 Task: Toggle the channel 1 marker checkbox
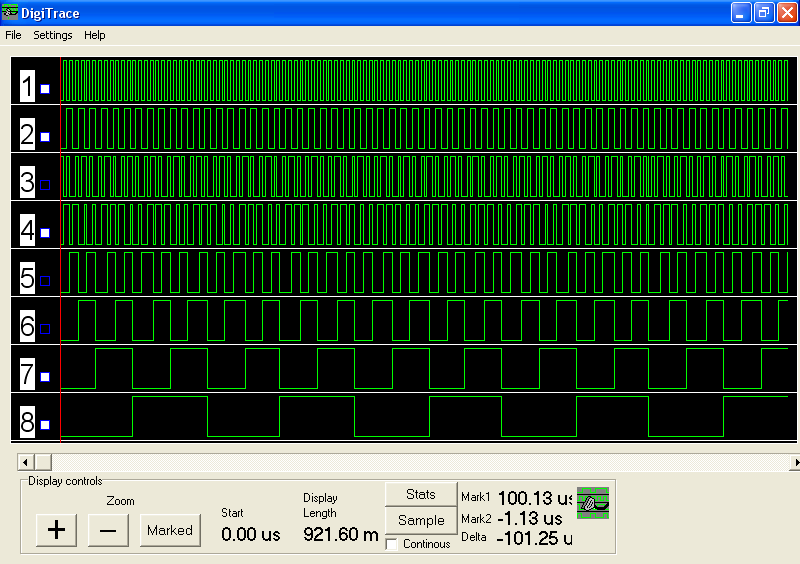click(45, 89)
